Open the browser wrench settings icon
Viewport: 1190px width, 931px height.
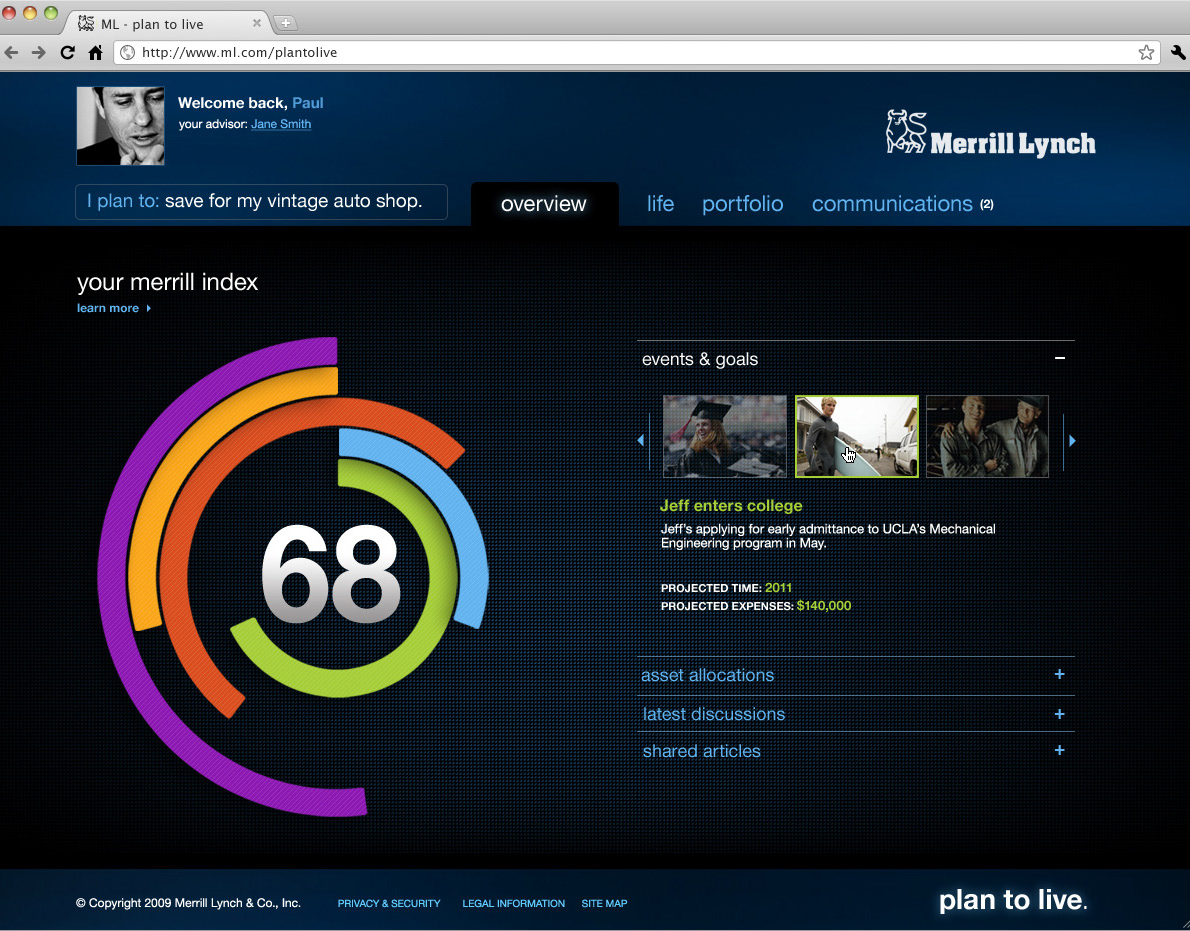1178,52
